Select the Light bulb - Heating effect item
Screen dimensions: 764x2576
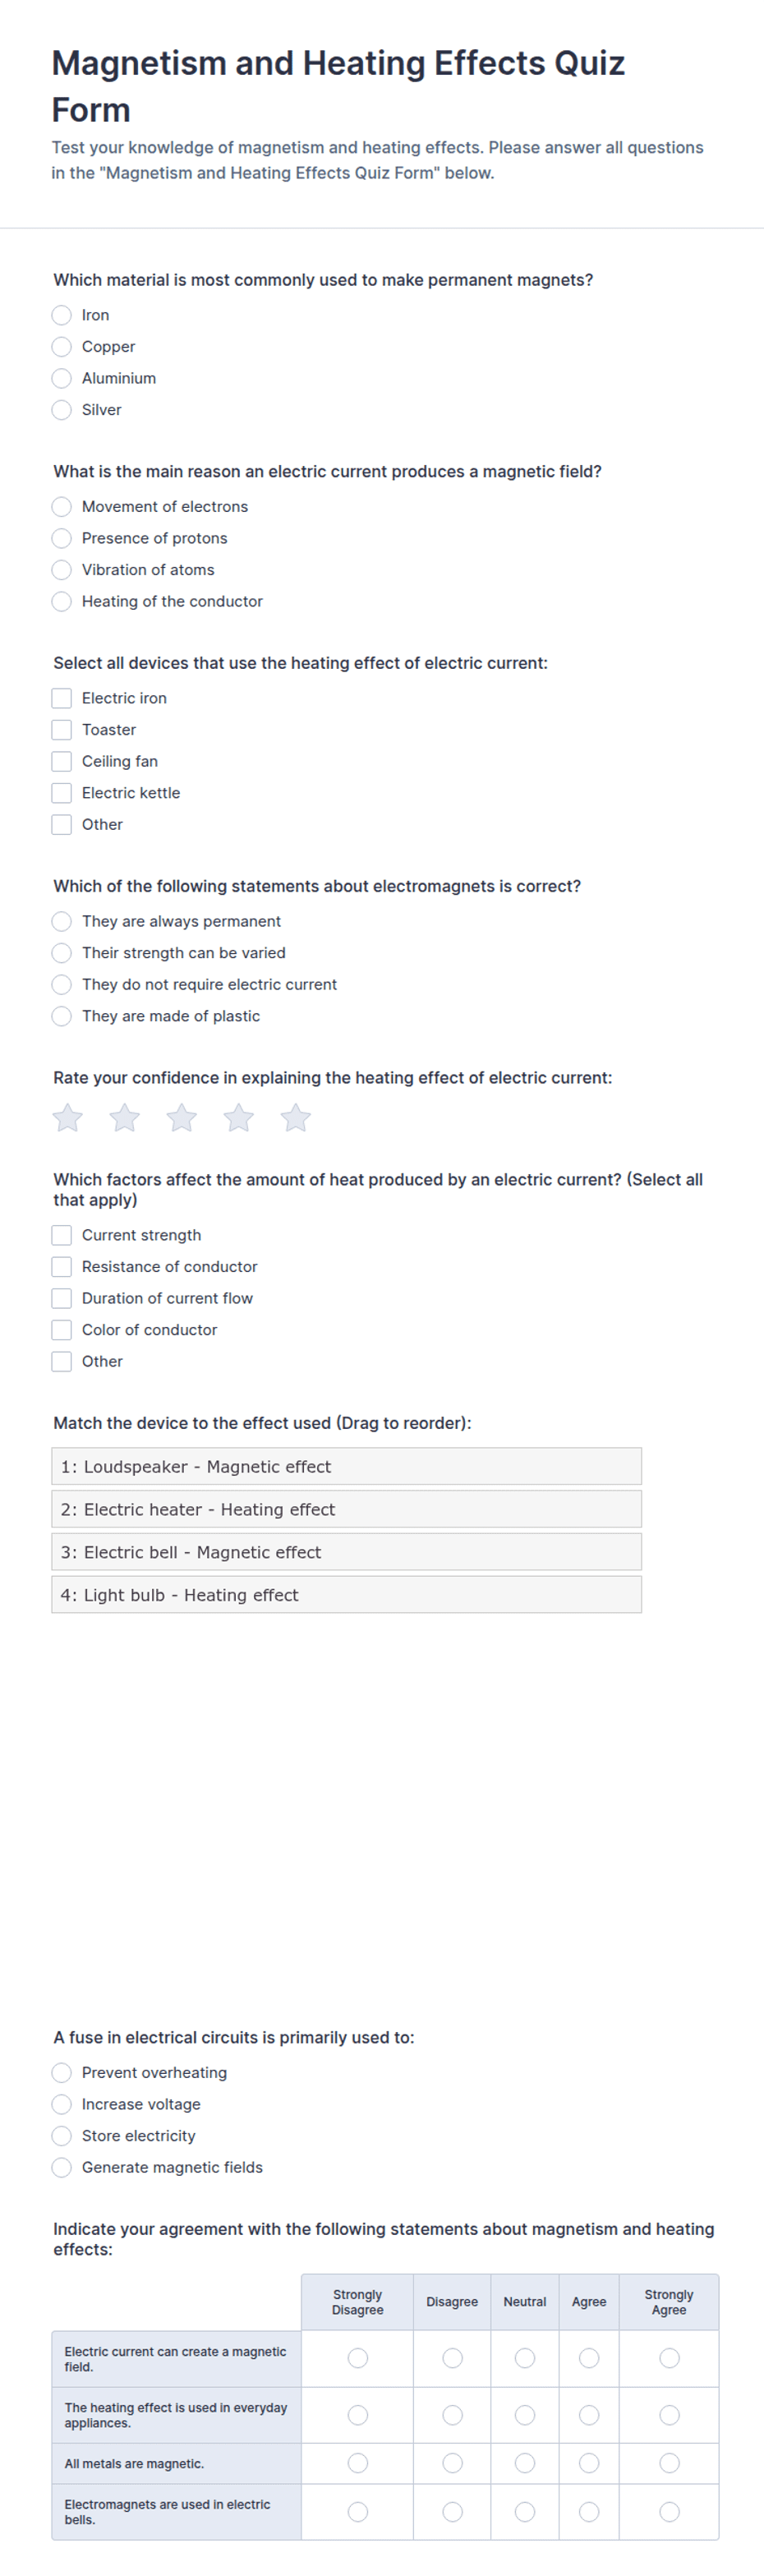click(346, 1595)
